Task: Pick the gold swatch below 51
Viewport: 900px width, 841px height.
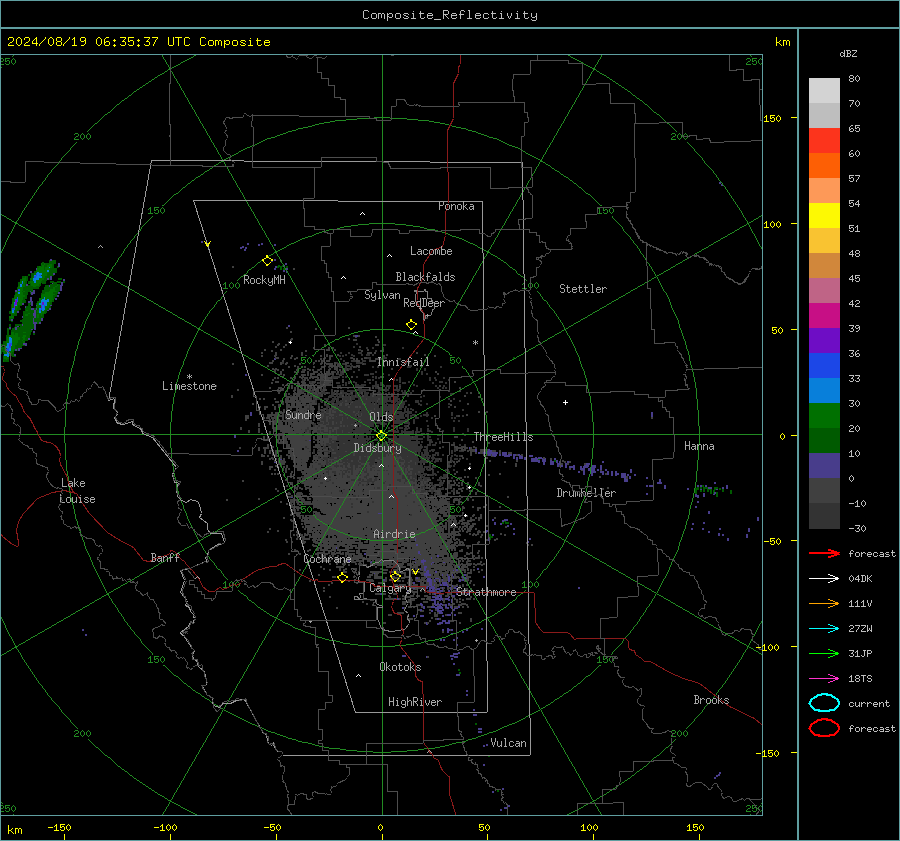Action: (x=824, y=241)
